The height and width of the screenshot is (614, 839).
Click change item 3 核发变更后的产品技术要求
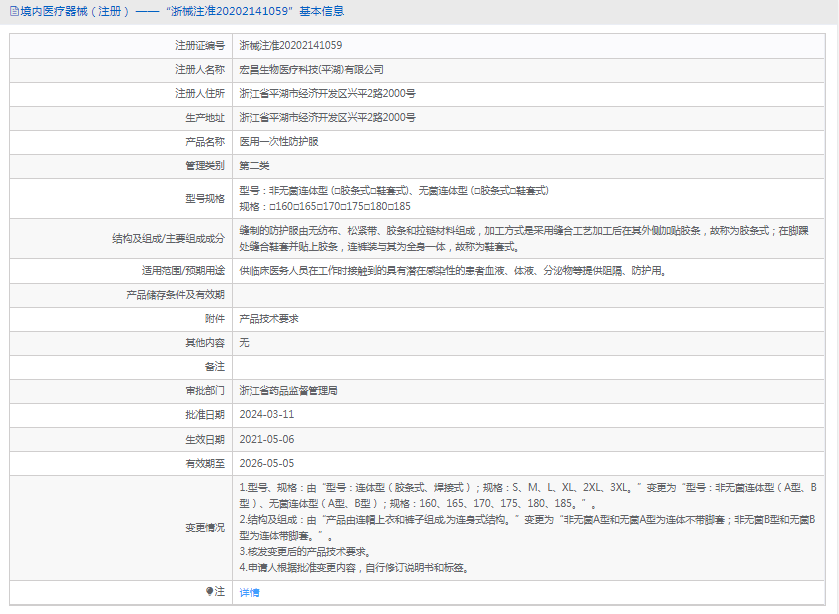pos(306,552)
